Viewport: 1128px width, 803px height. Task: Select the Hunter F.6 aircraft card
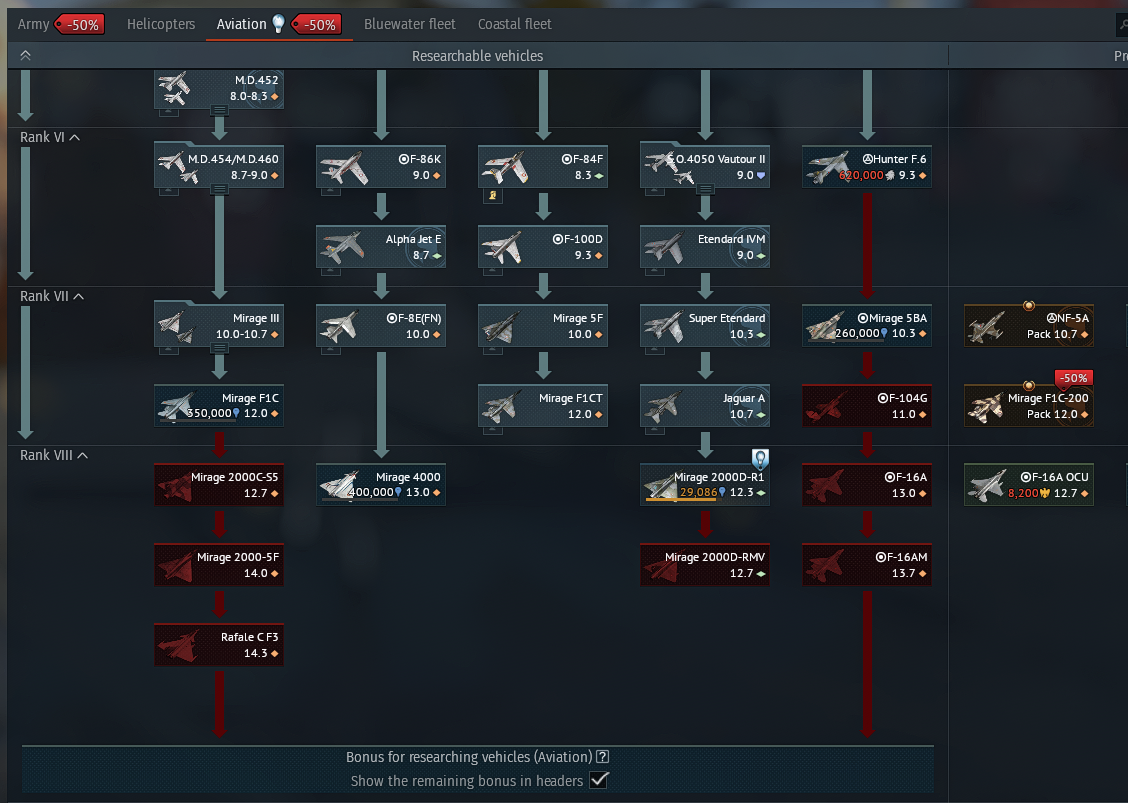pos(867,166)
